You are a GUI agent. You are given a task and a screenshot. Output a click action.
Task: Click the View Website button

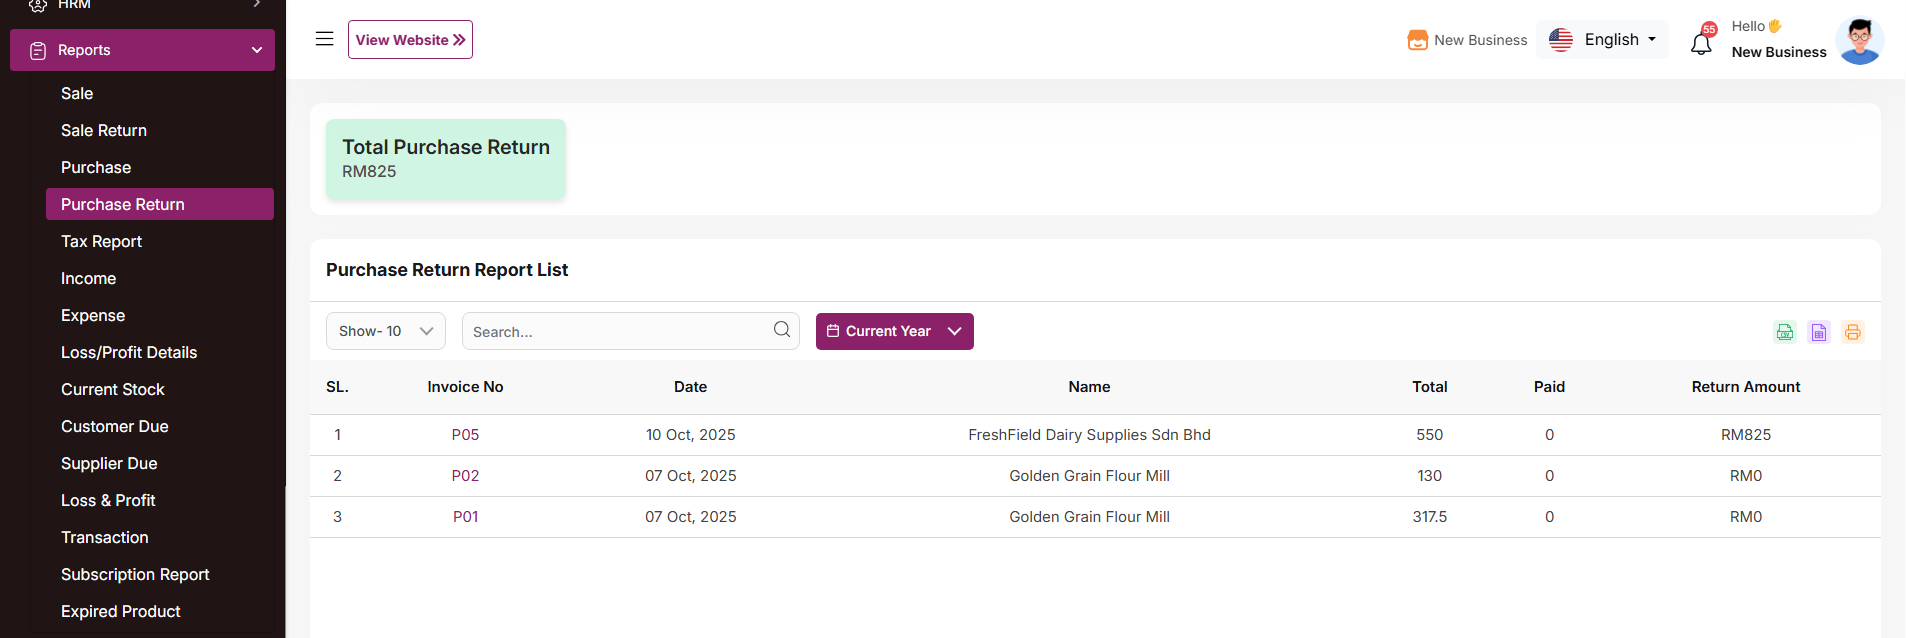point(410,40)
